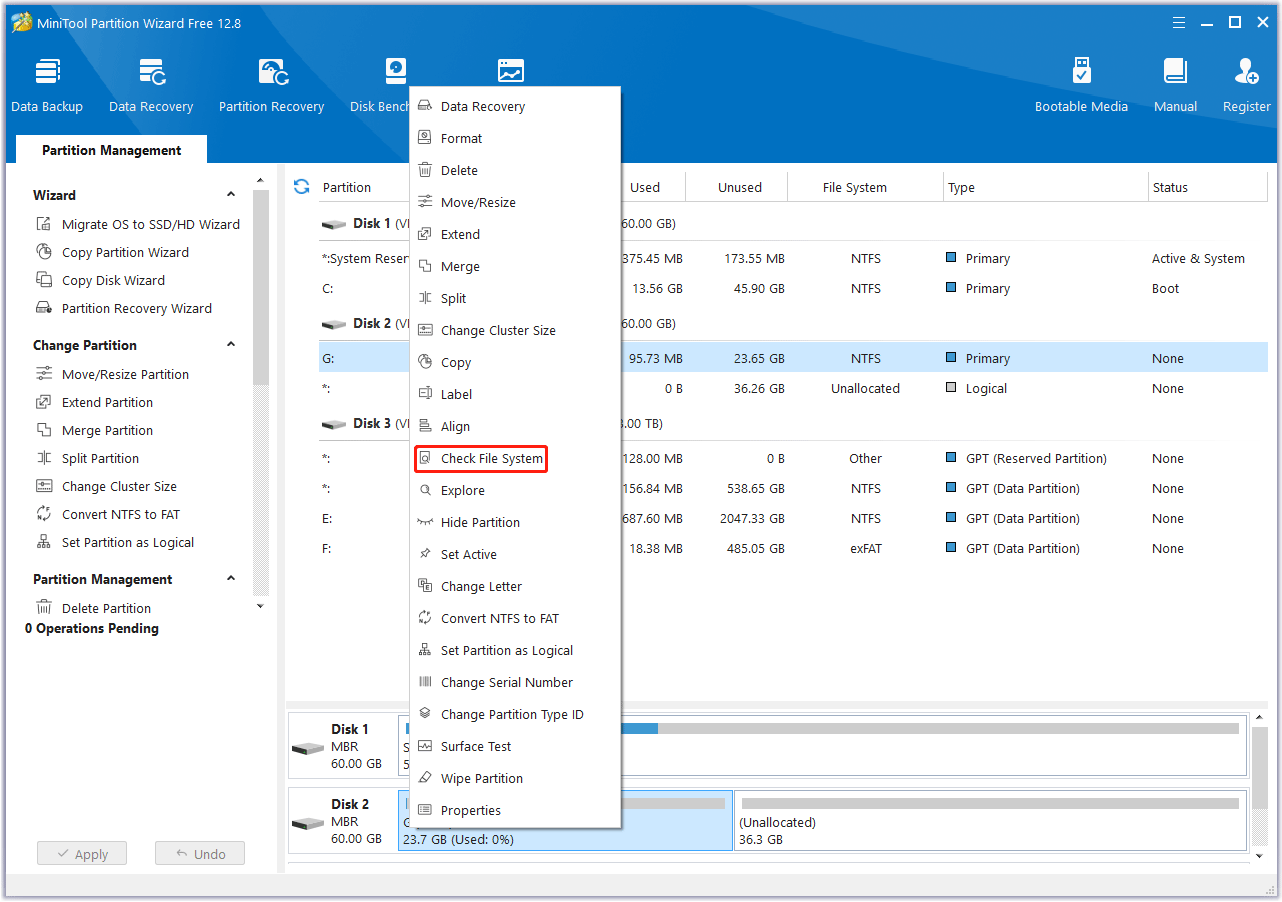Image resolution: width=1282 pixels, height=902 pixels.
Task: Click the Undo button
Action: [200, 854]
